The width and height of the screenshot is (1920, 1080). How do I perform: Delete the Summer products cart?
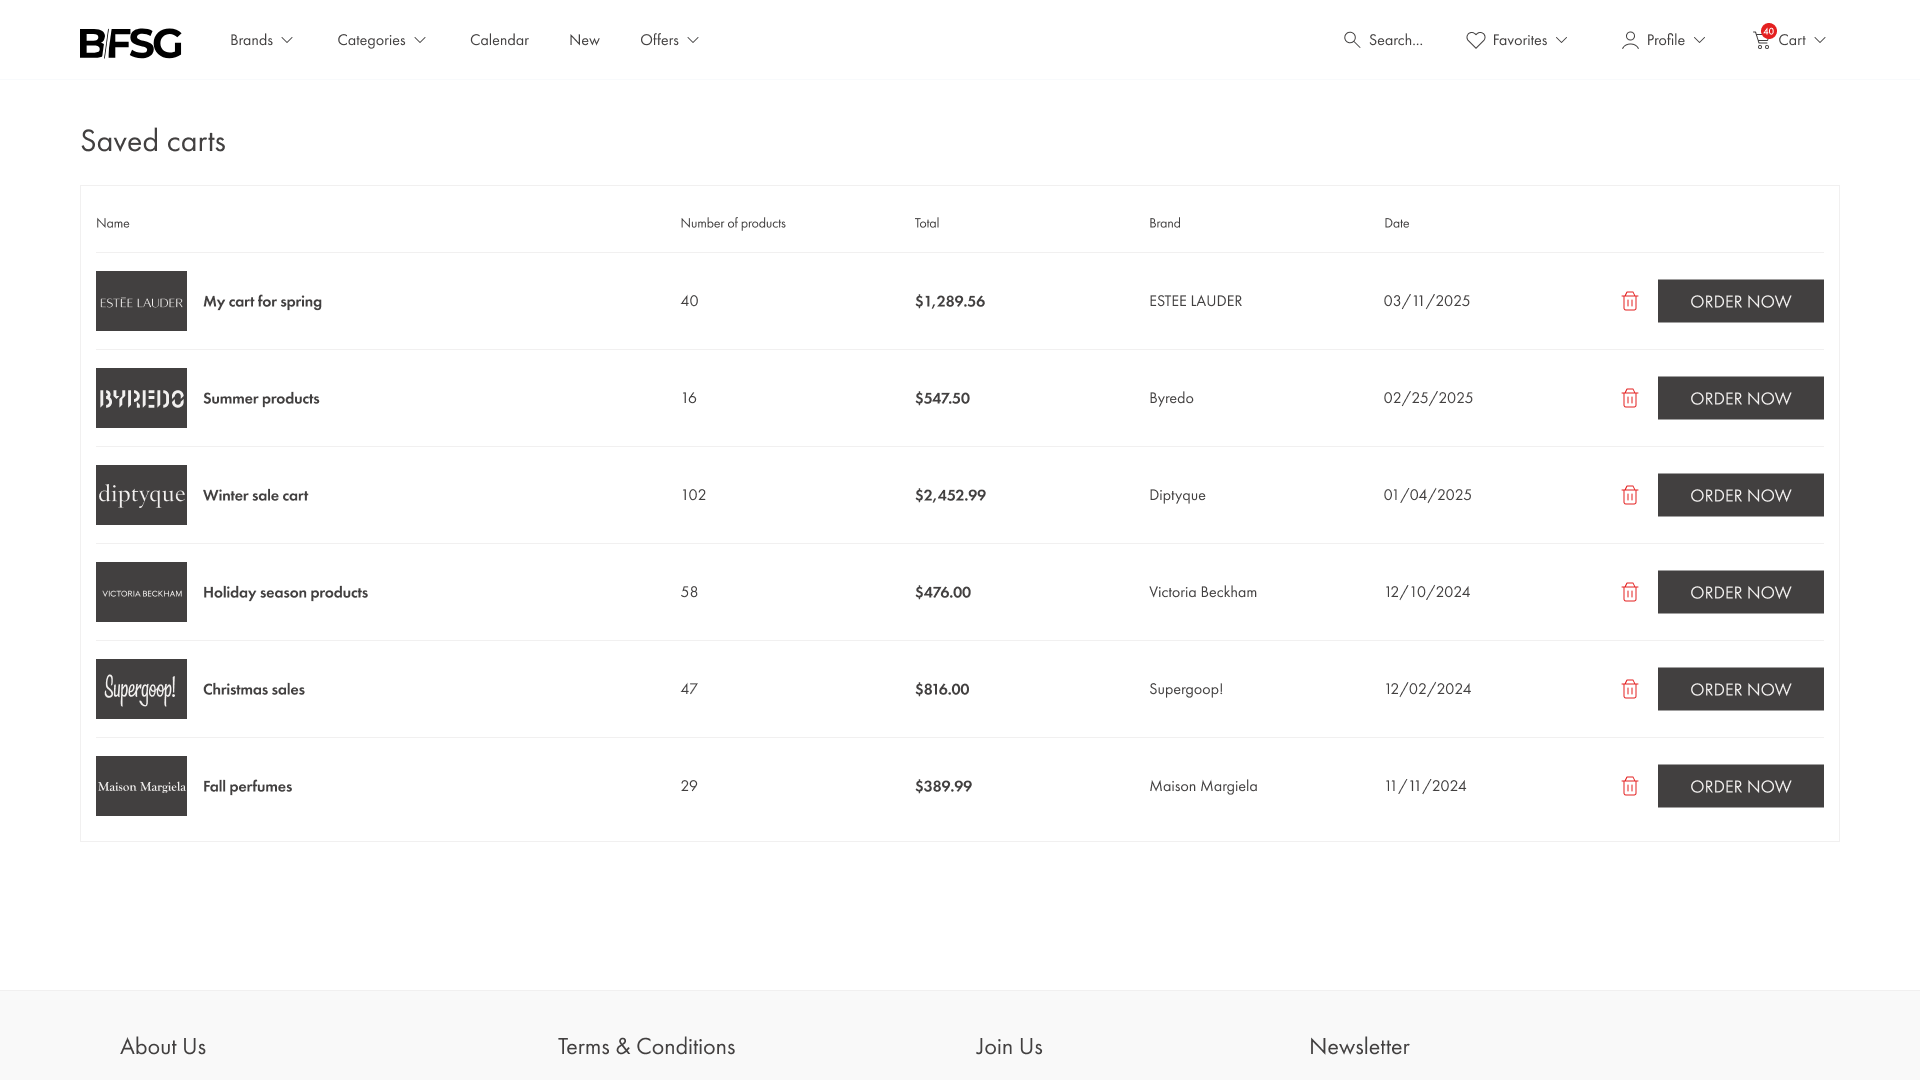(x=1630, y=398)
